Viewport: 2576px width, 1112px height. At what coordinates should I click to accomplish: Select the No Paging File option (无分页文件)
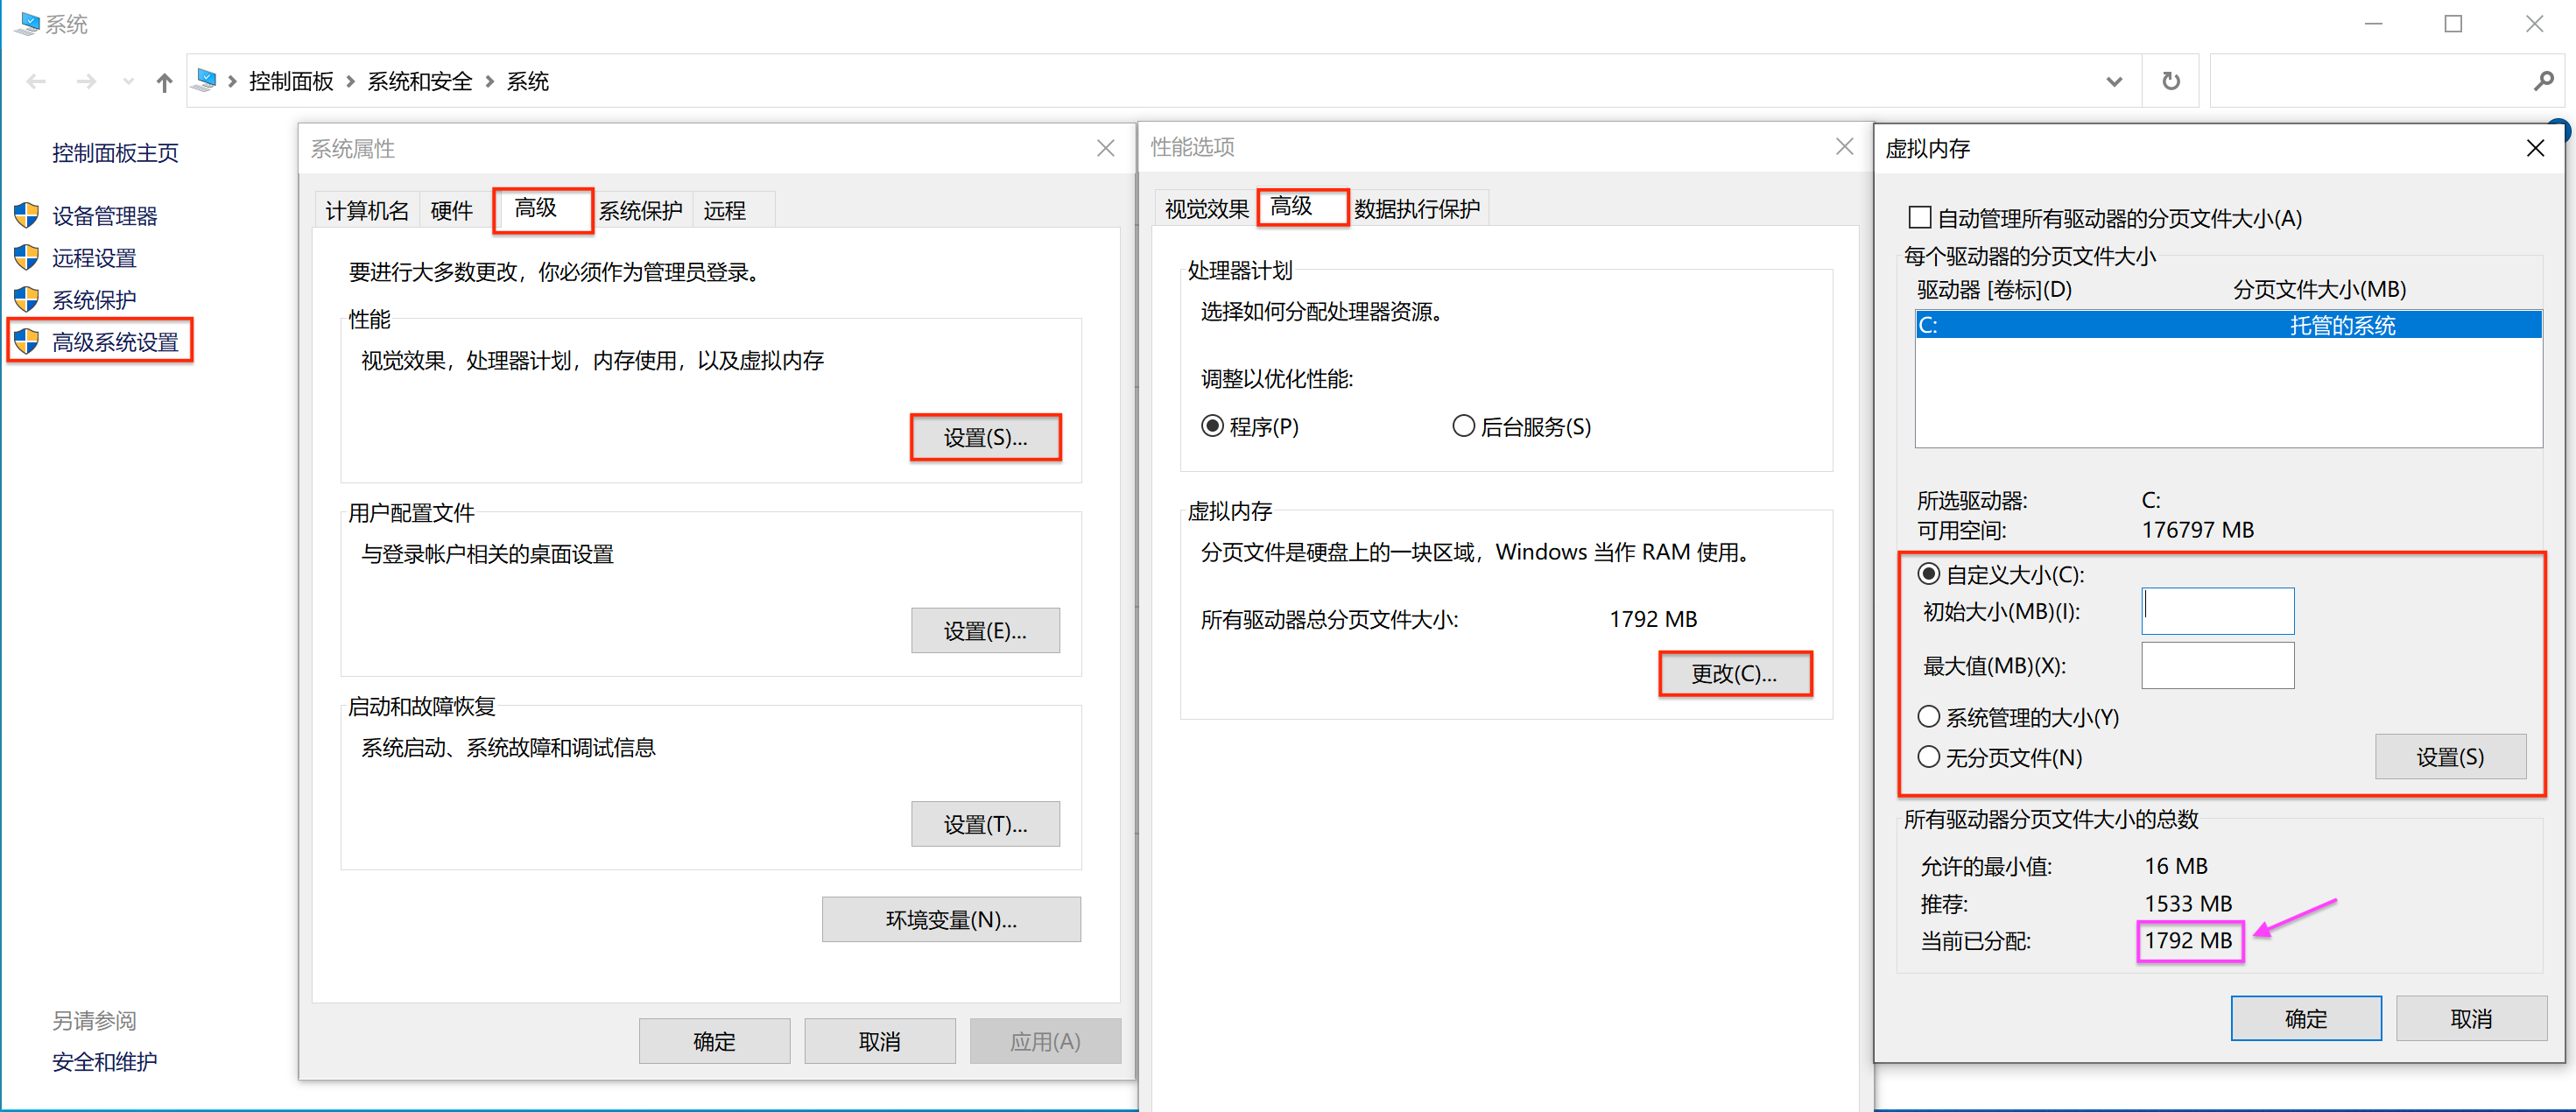click(1928, 756)
